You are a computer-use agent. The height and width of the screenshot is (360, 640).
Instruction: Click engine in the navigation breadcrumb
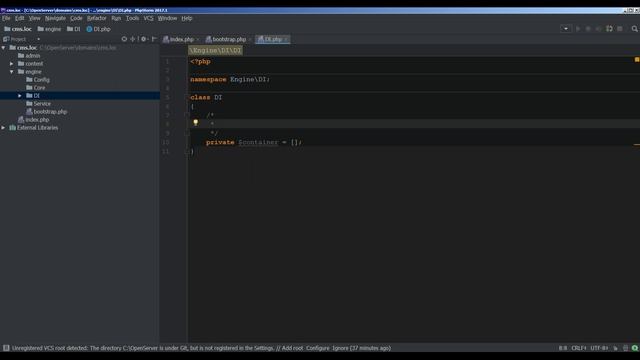click(49, 29)
